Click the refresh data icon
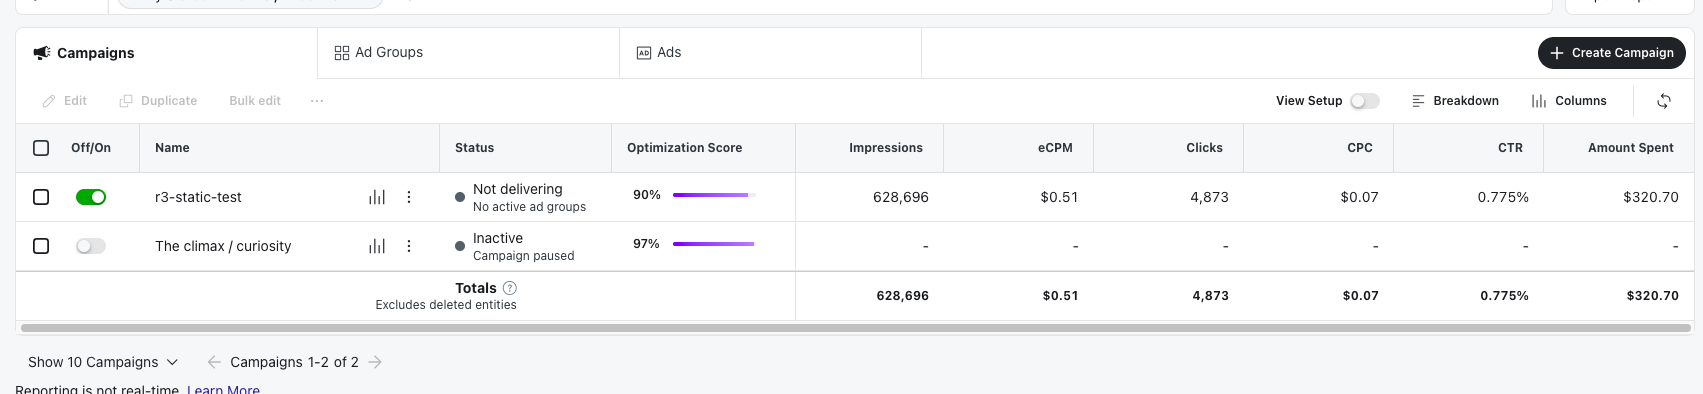Viewport: 1703px width, 394px height. [x=1664, y=101]
